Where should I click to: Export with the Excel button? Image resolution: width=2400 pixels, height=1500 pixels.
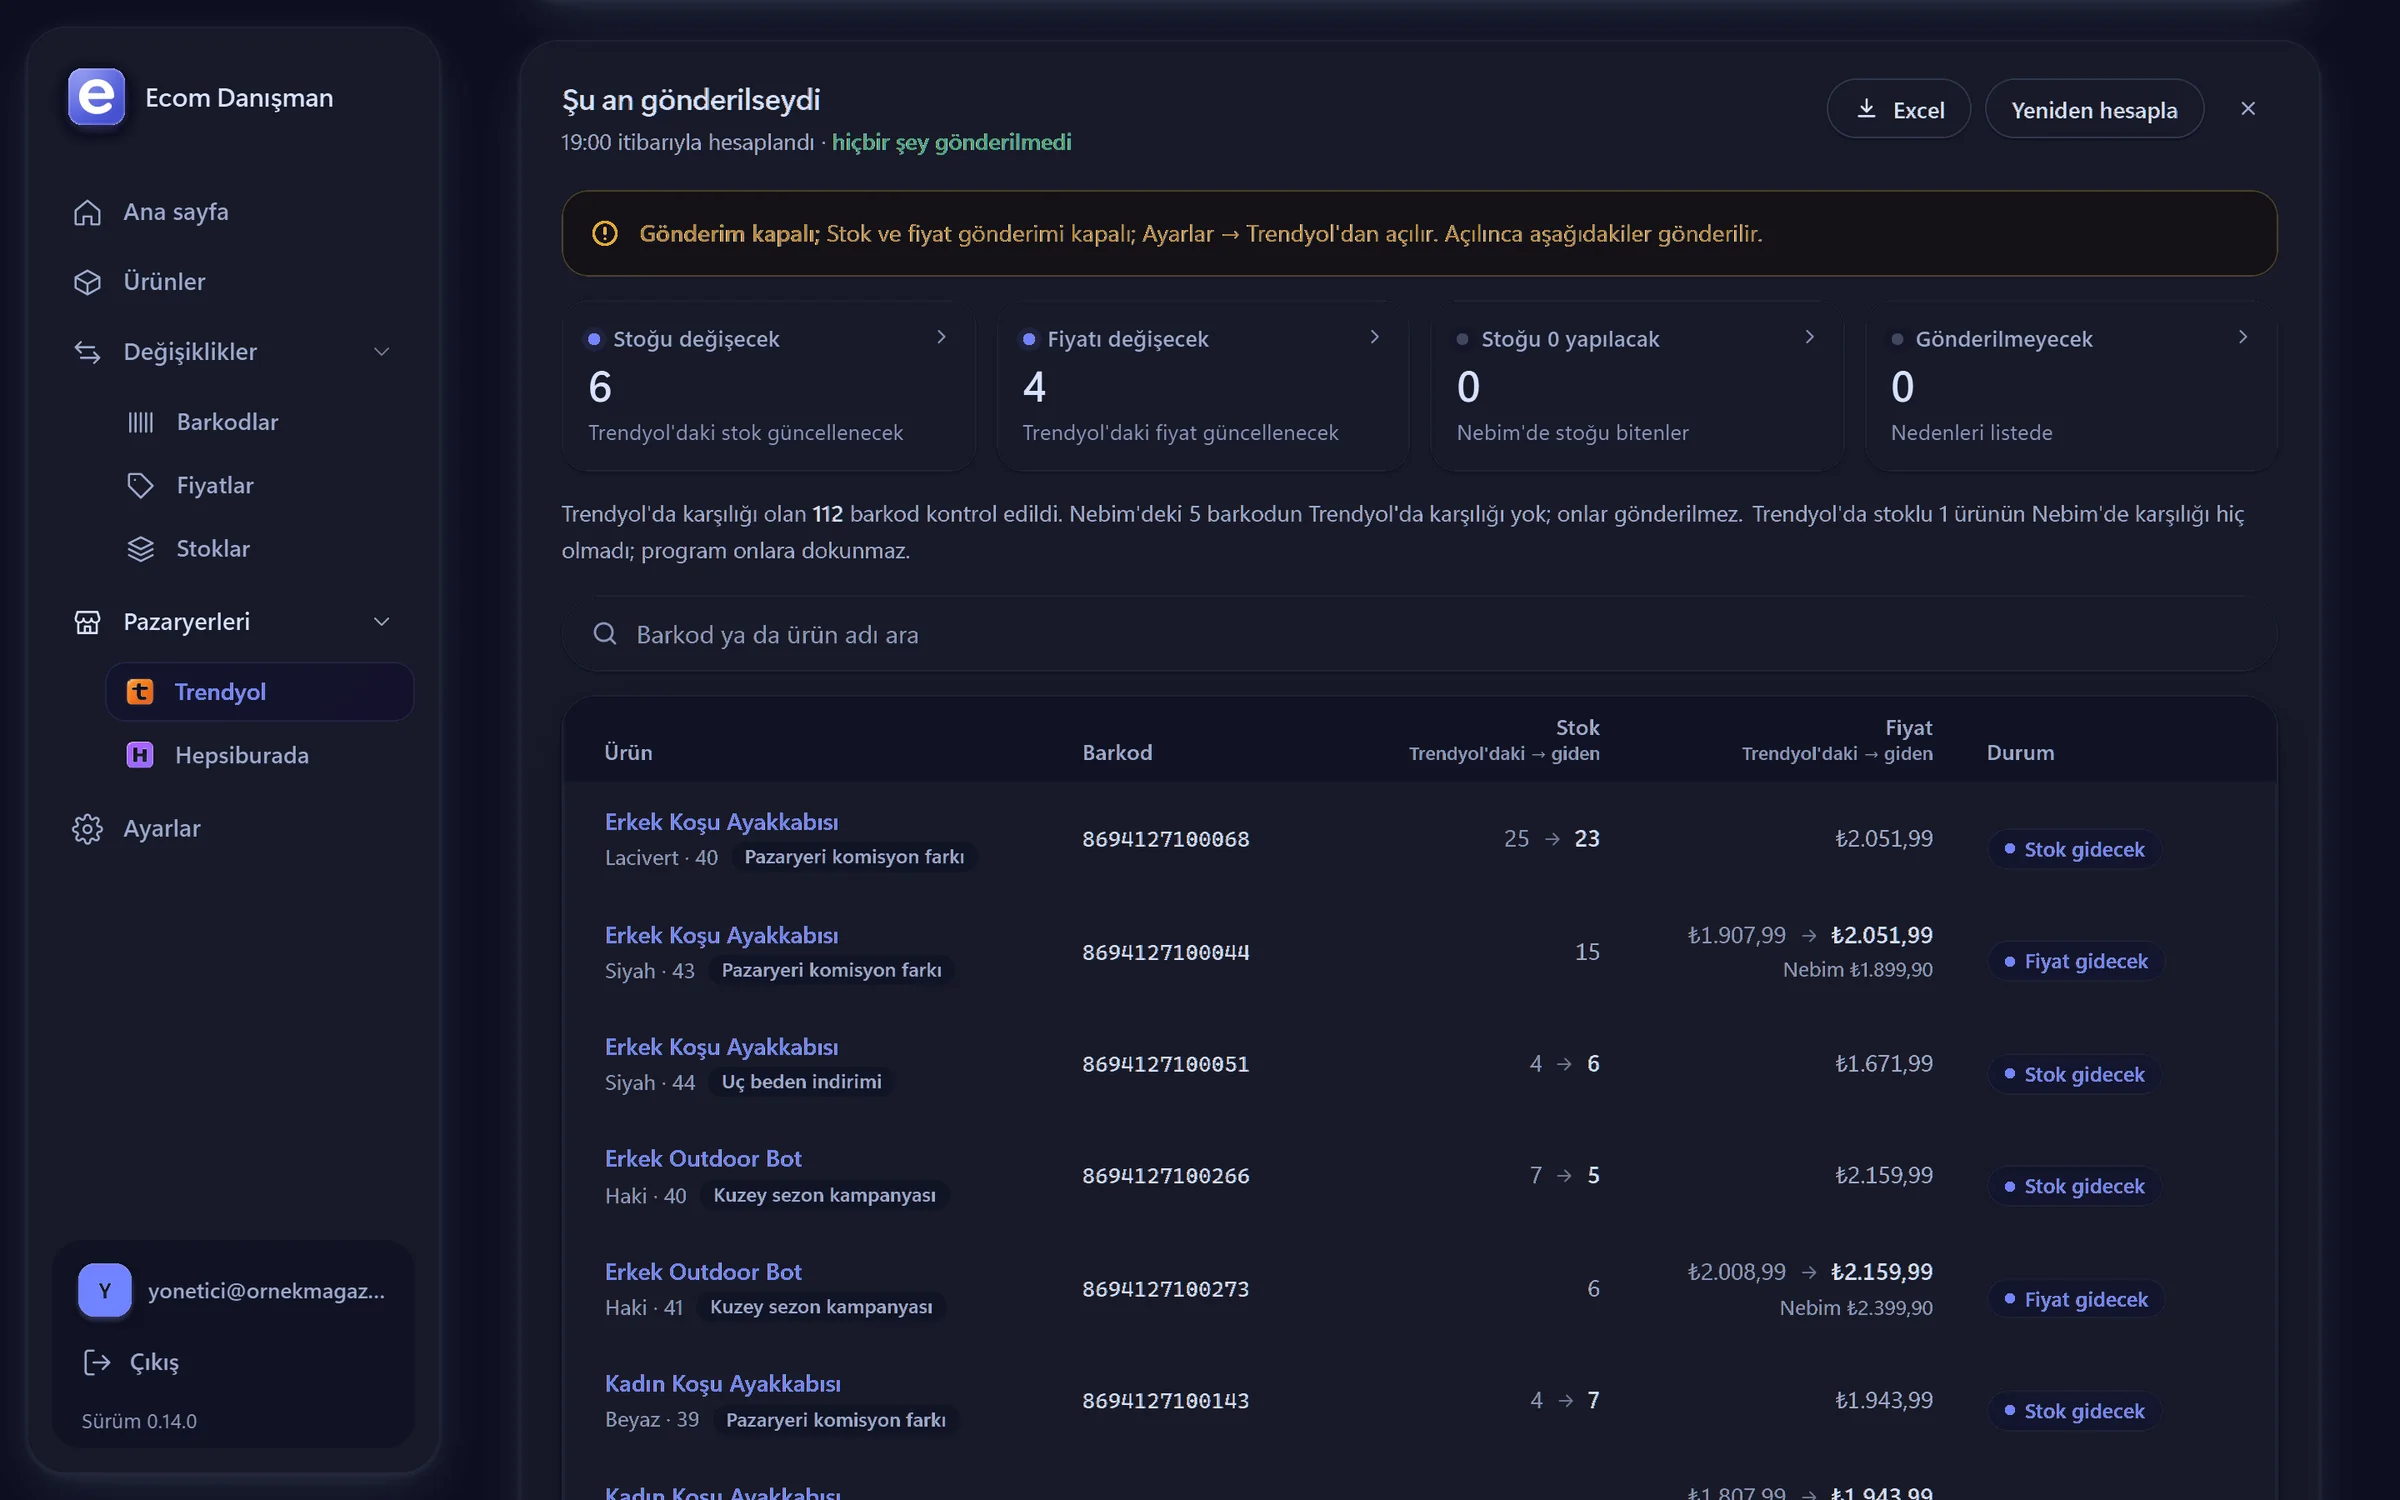click(x=1898, y=109)
